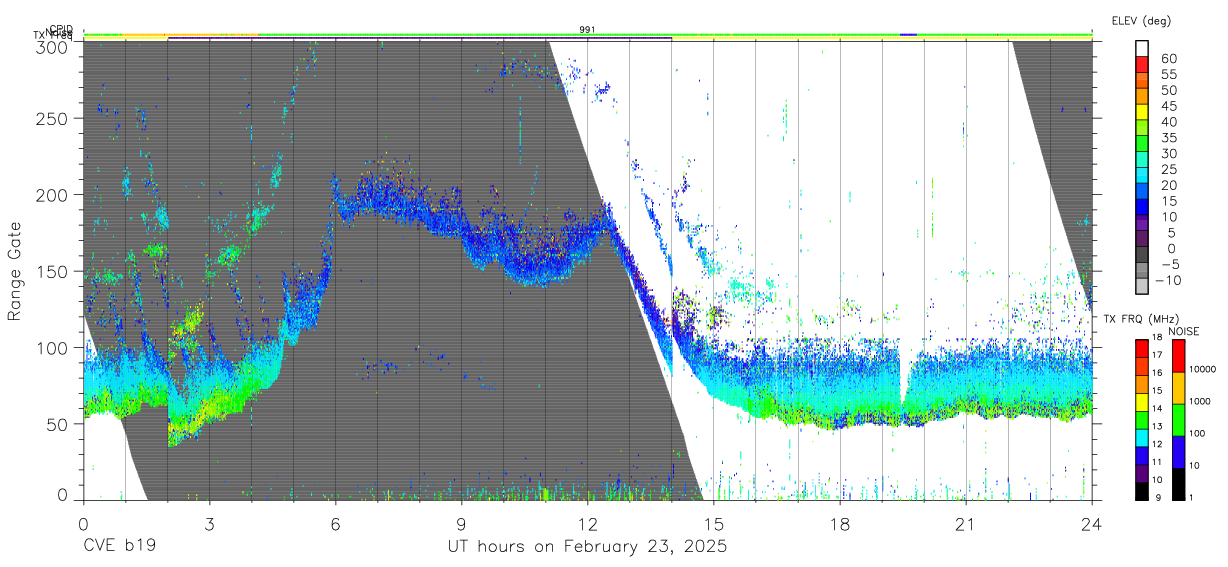Click the Range Gate tick label 200
Image resolution: width=1228 pixels, height=567 pixels.
coord(51,195)
